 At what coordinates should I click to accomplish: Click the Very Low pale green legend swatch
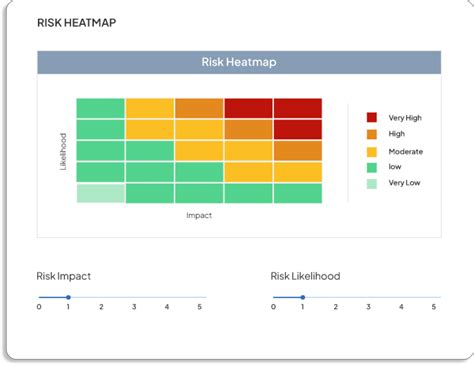(372, 184)
